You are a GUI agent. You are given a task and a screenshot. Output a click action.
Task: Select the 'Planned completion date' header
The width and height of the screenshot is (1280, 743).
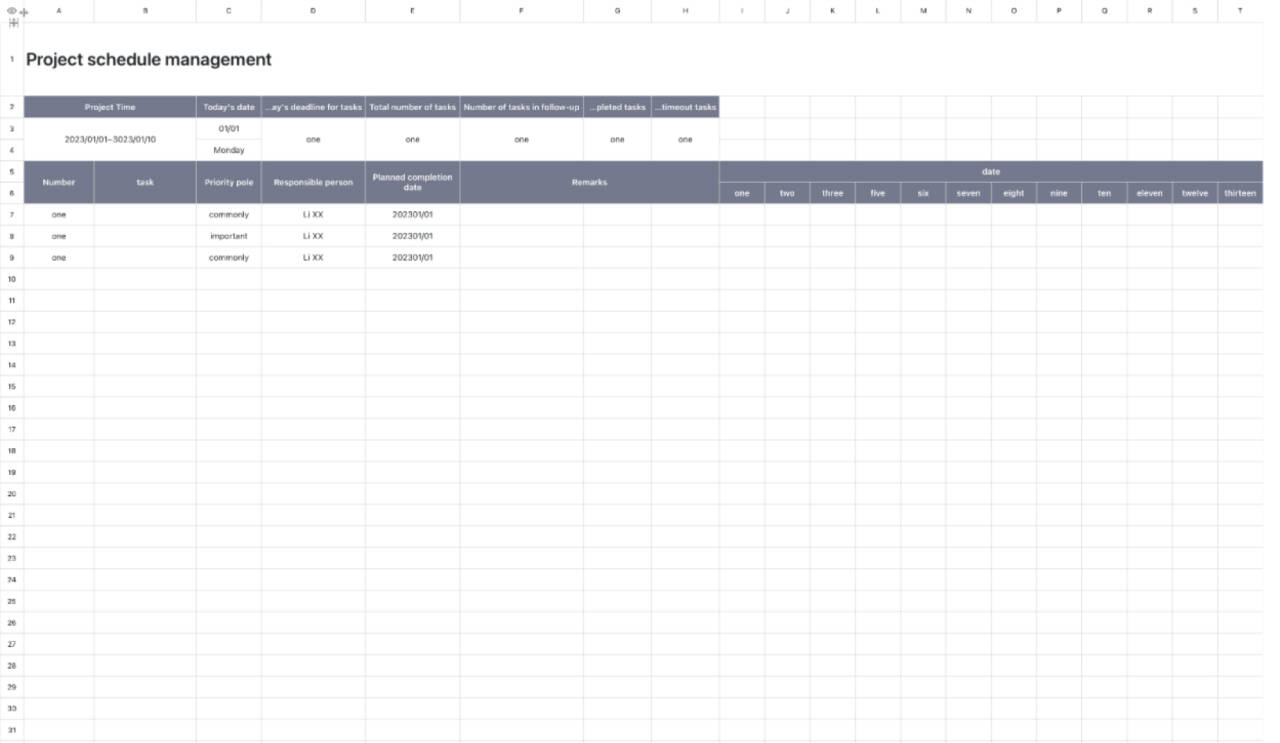pyautogui.click(x=412, y=182)
